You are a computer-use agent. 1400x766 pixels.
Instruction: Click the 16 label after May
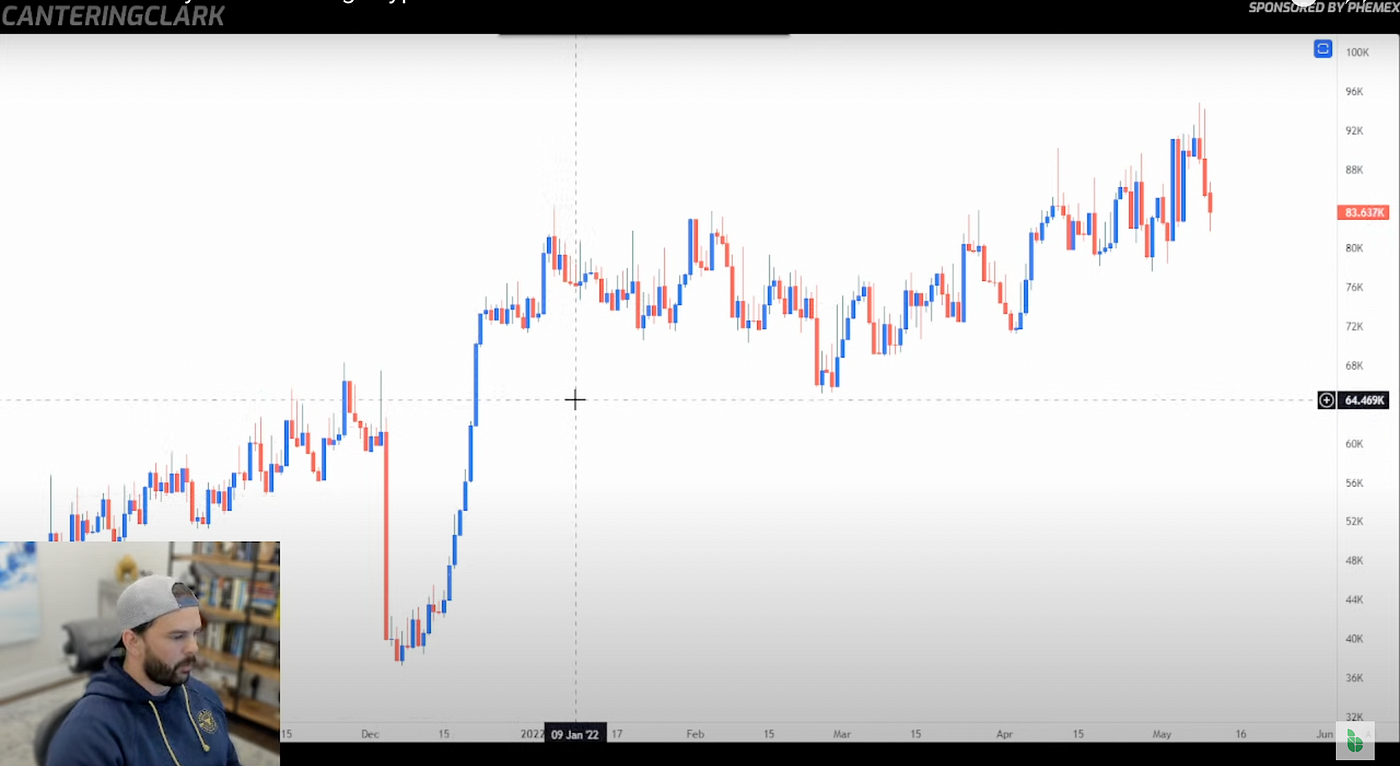pos(1240,734)
